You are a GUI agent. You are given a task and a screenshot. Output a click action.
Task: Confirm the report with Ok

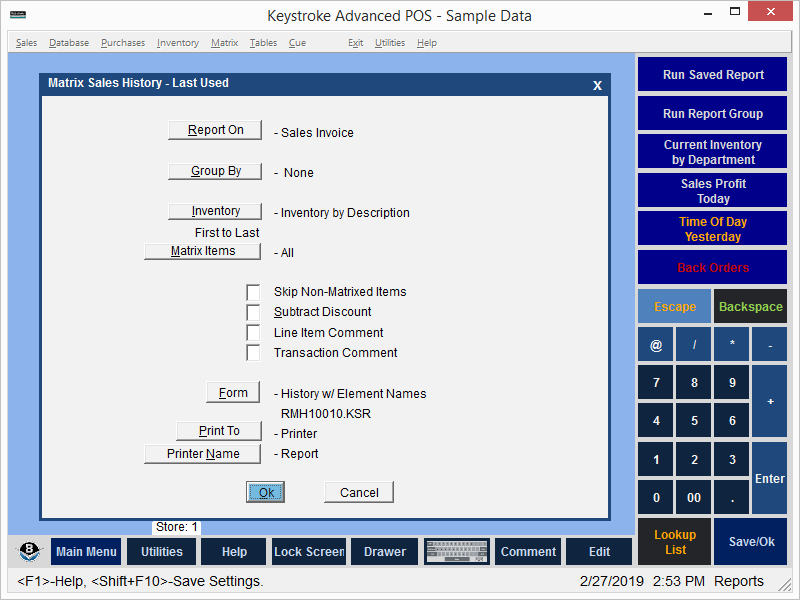coord(265,492)
